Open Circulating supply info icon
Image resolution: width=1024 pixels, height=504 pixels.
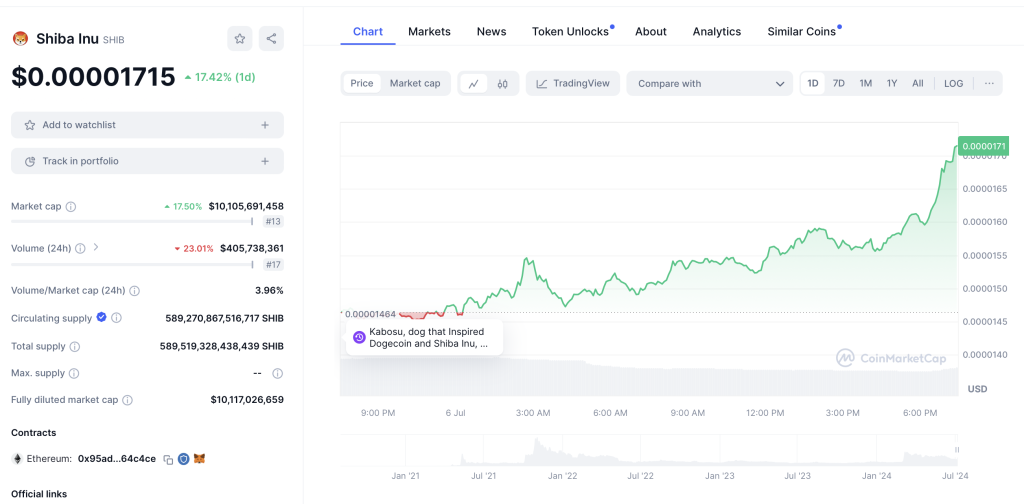pyautogui.click(x=116, y=318)
